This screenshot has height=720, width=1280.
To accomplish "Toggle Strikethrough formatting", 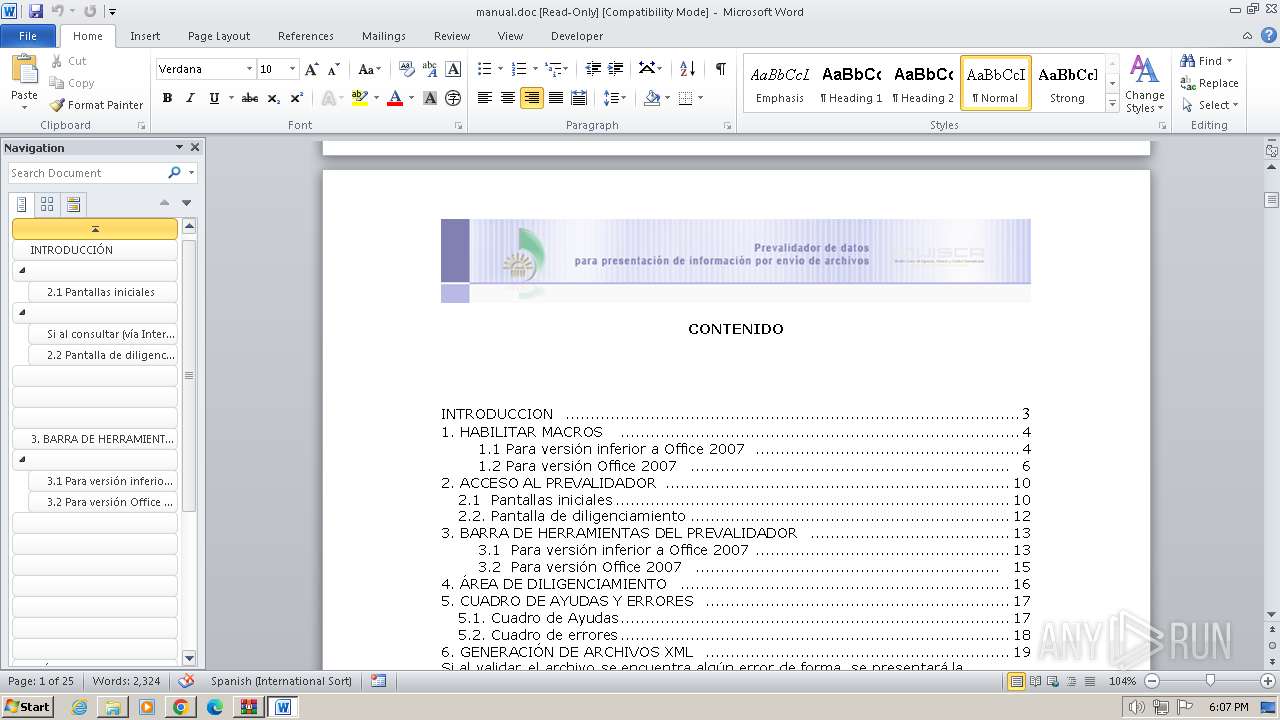I will point(250,98).
